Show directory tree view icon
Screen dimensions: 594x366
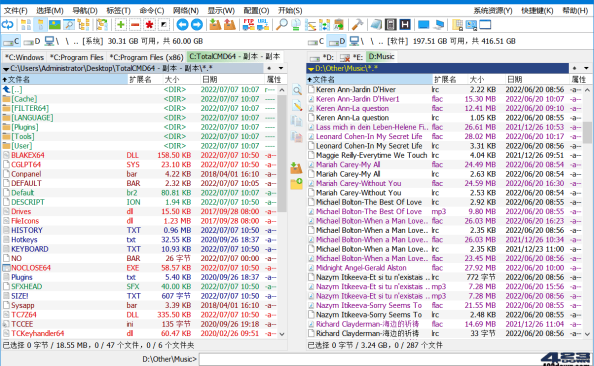point(83,25)
